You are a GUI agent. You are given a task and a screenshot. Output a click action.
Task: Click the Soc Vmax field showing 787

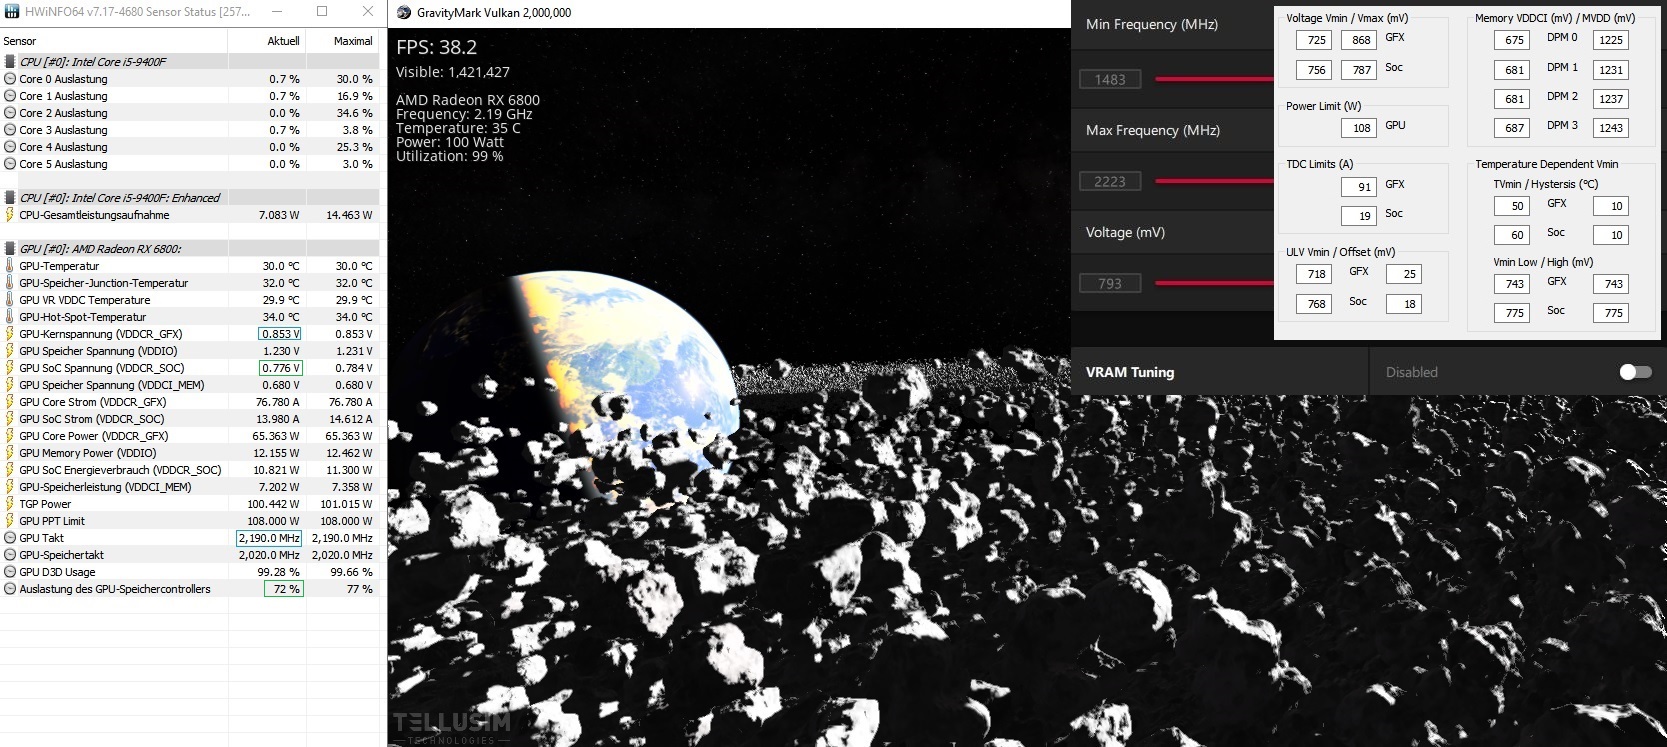[x=1359, y=70]
